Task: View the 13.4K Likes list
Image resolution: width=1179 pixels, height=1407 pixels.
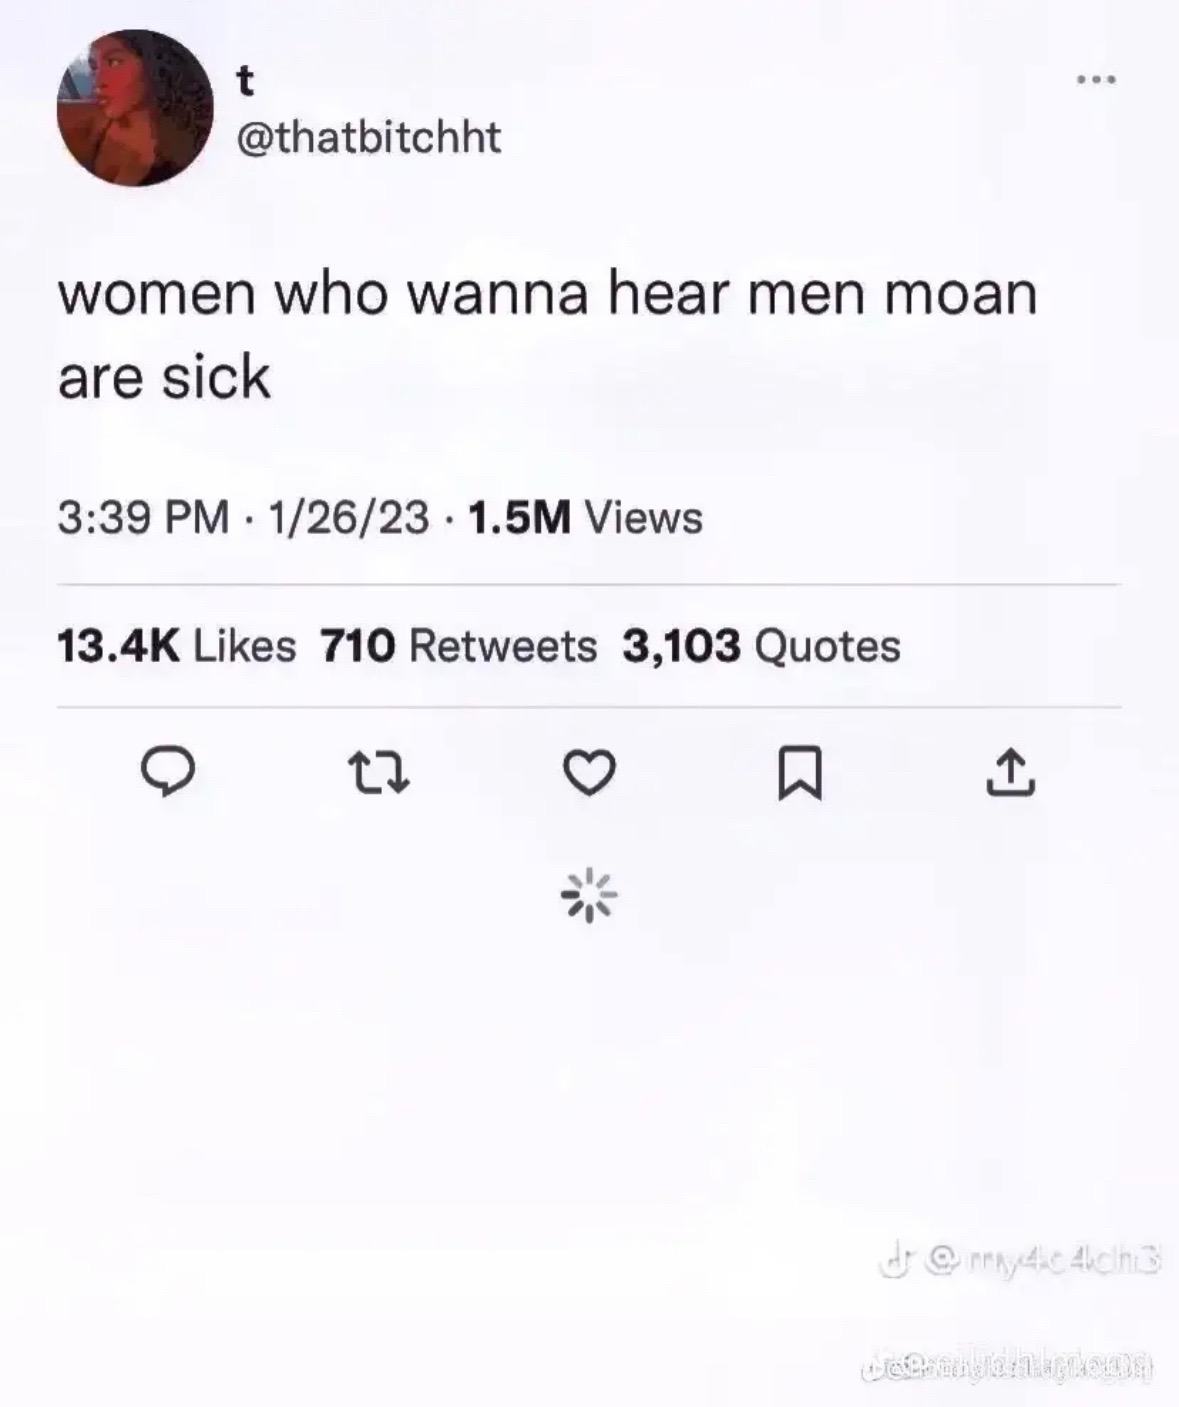Action: coord(177,646)
